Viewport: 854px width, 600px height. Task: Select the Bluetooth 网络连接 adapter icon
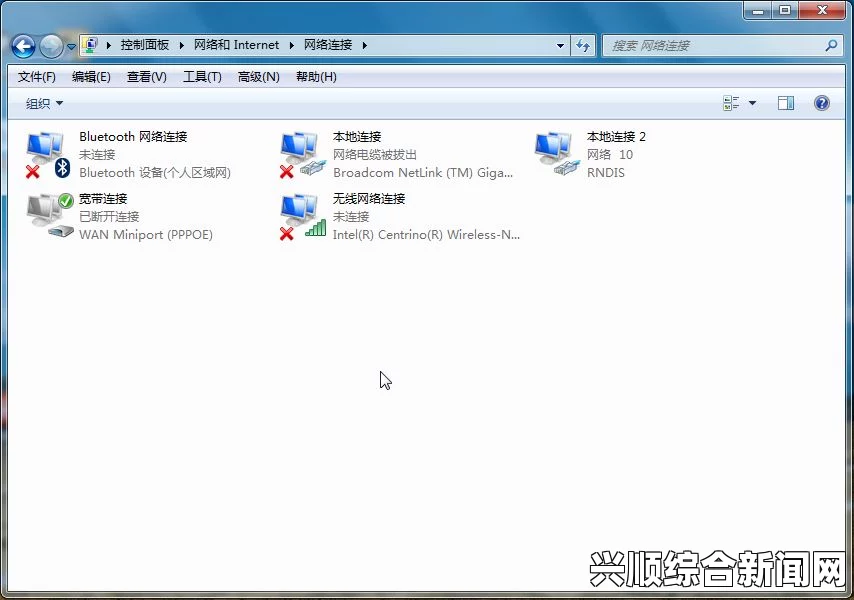pyautogui.click(x=48, y=155)
